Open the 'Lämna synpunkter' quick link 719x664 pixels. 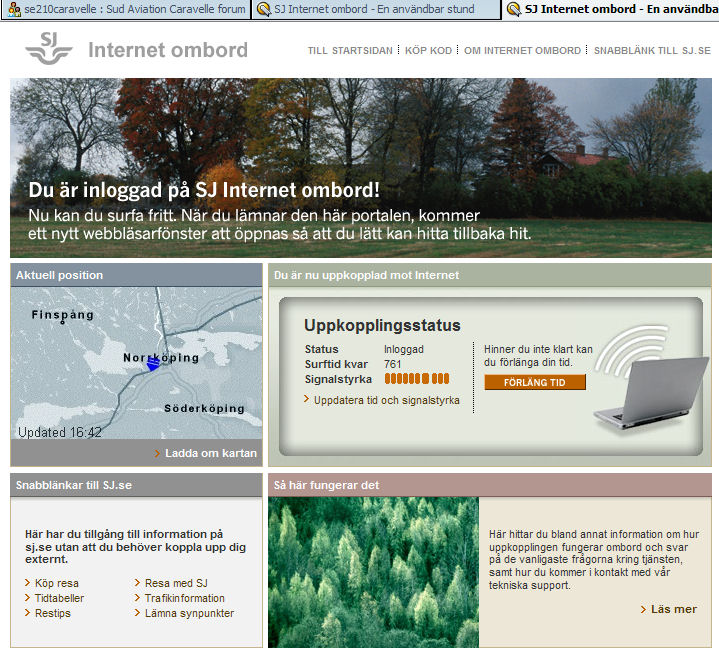point(189,613)
